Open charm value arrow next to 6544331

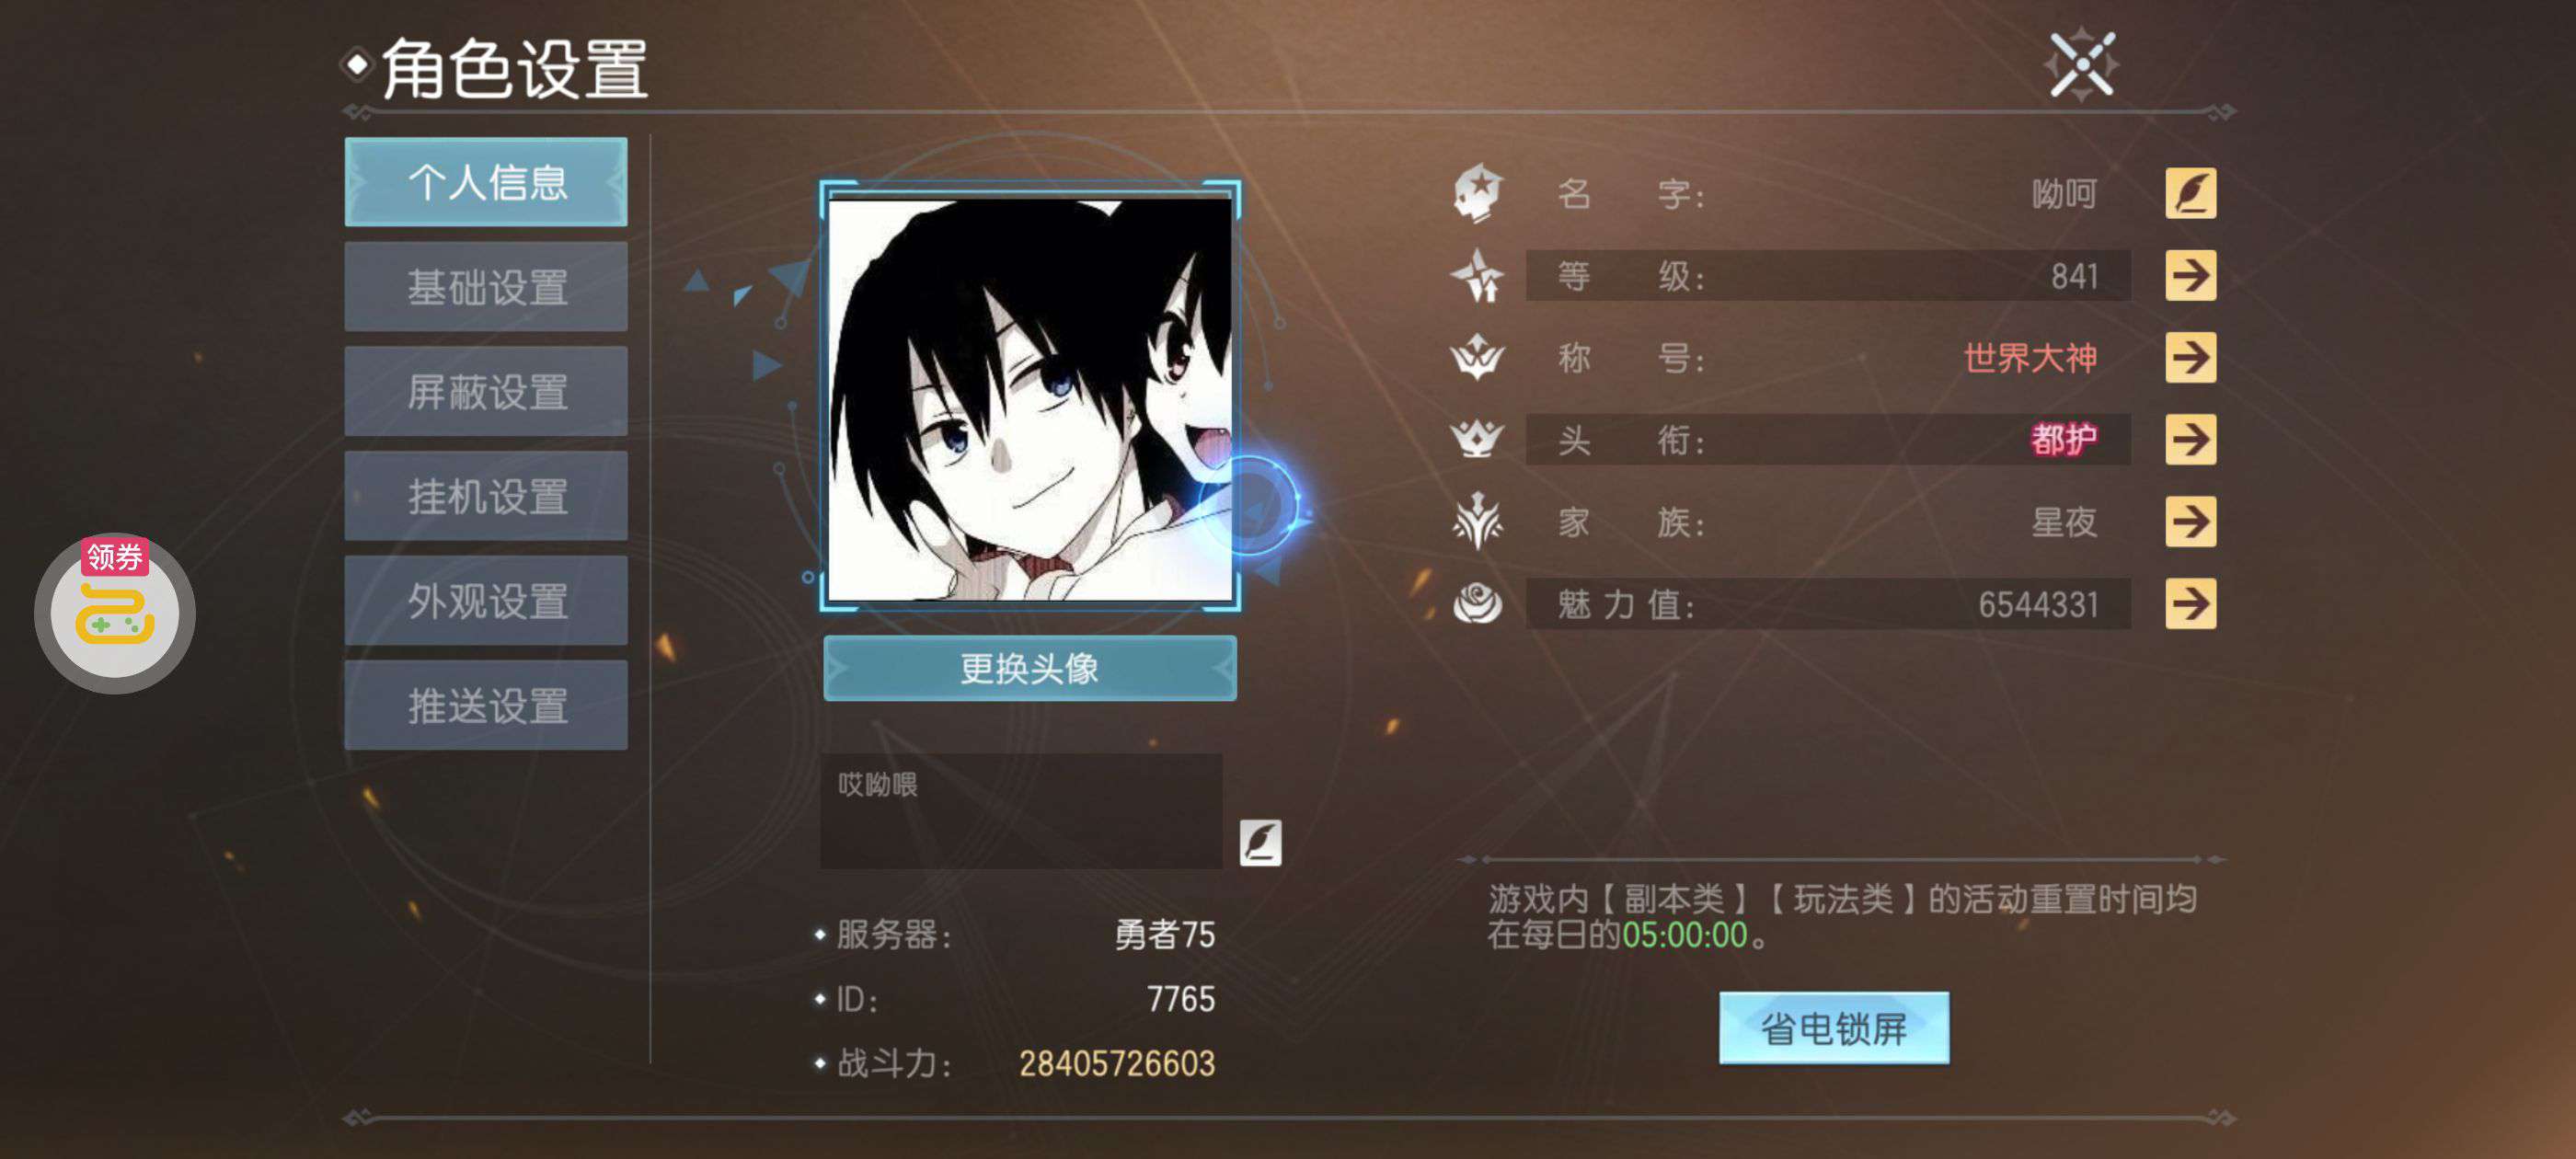pyautogui.click(x=2190, y=603)
